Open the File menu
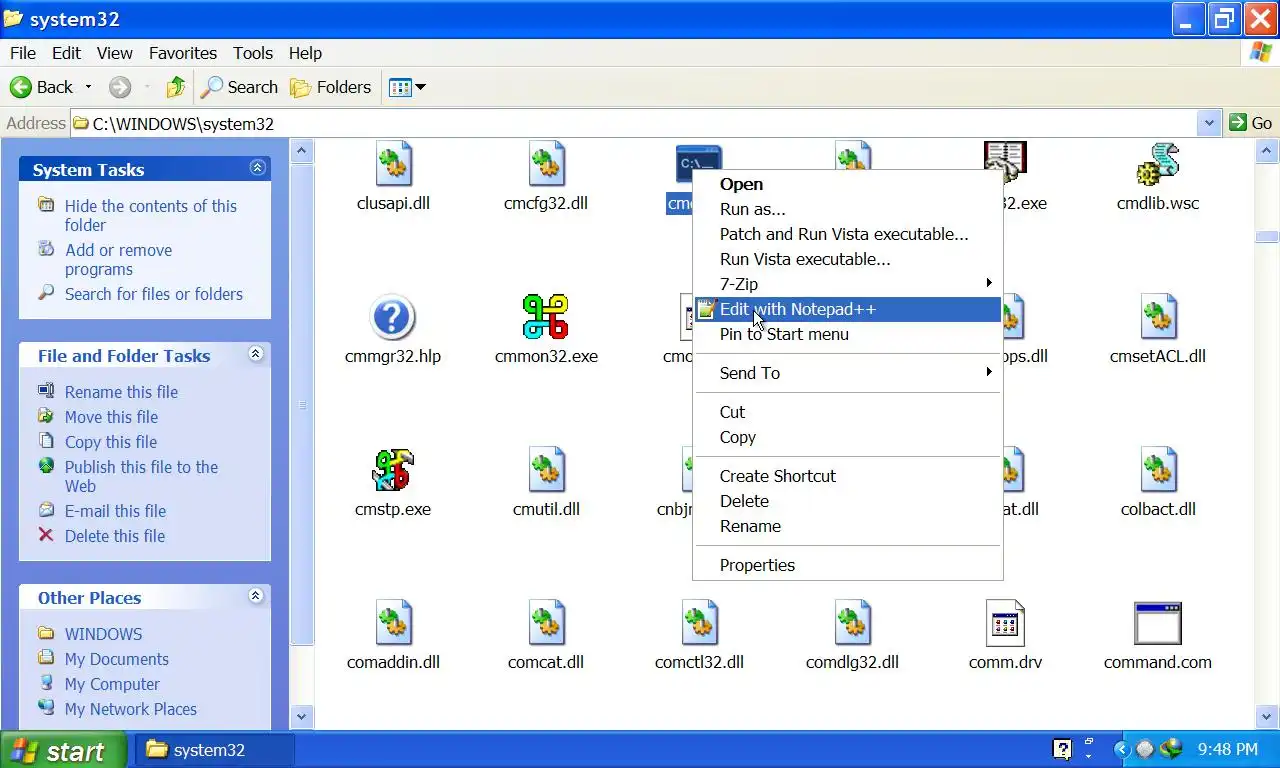The height and width of the screenshot is (768, 1280). click(22, 53)
